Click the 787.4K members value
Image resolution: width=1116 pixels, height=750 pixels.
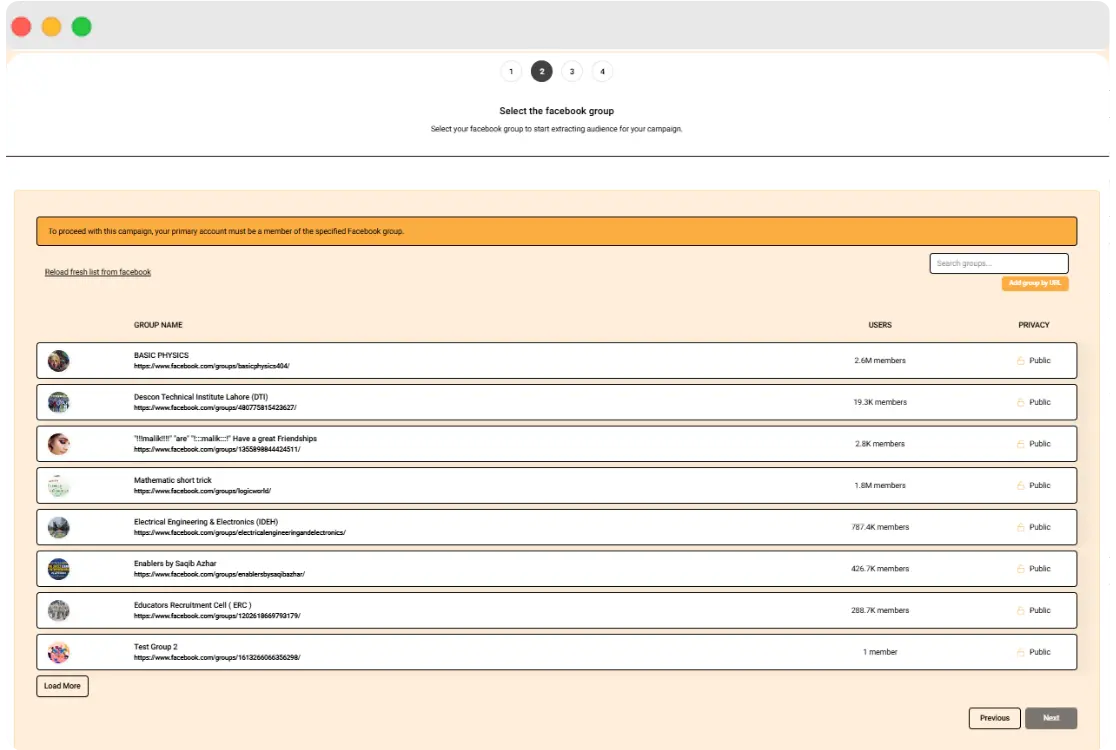pos(880,527)
